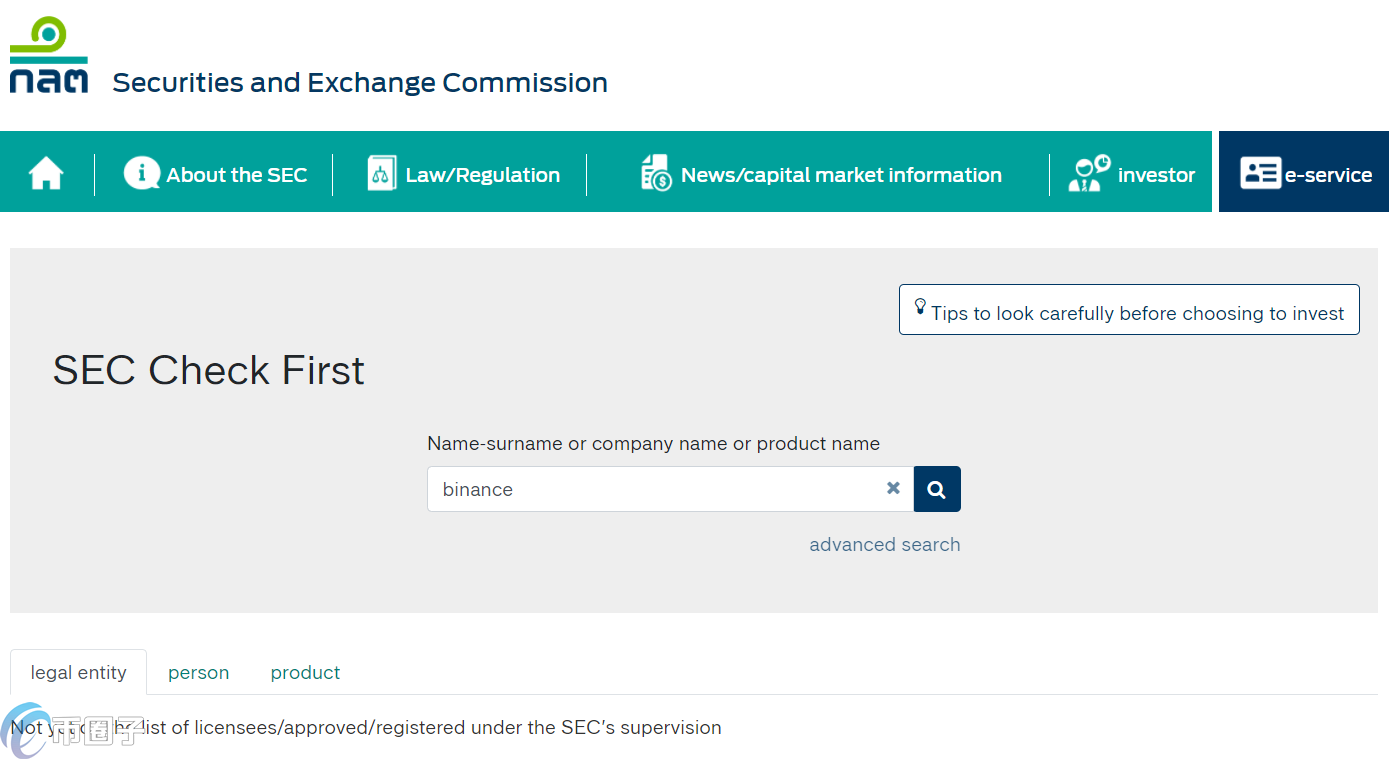Click the scales document icon for Law/Regulation
The width and height of the screenshot is (1389, 759).
(382, 174)
